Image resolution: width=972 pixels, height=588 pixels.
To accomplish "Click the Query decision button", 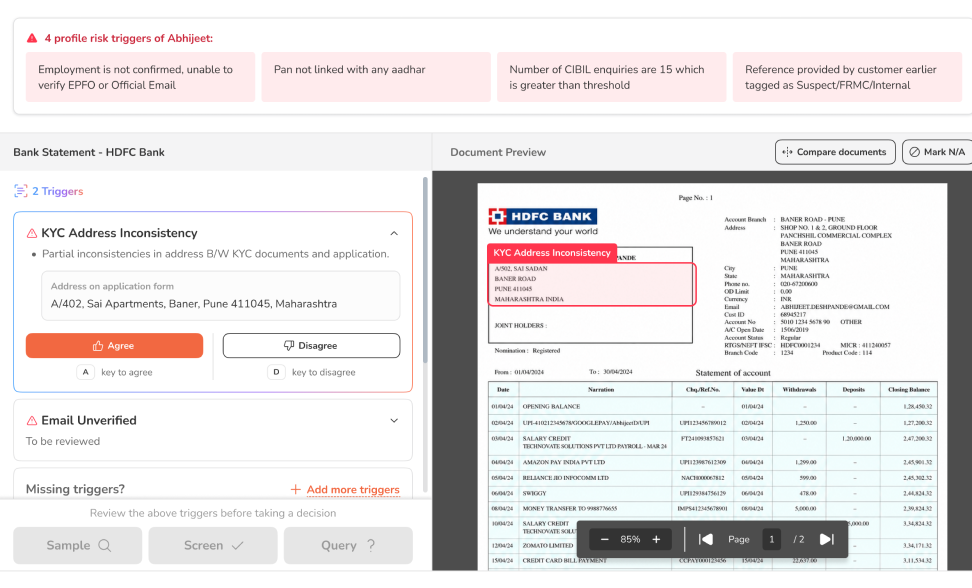I will tap(348, 545).
